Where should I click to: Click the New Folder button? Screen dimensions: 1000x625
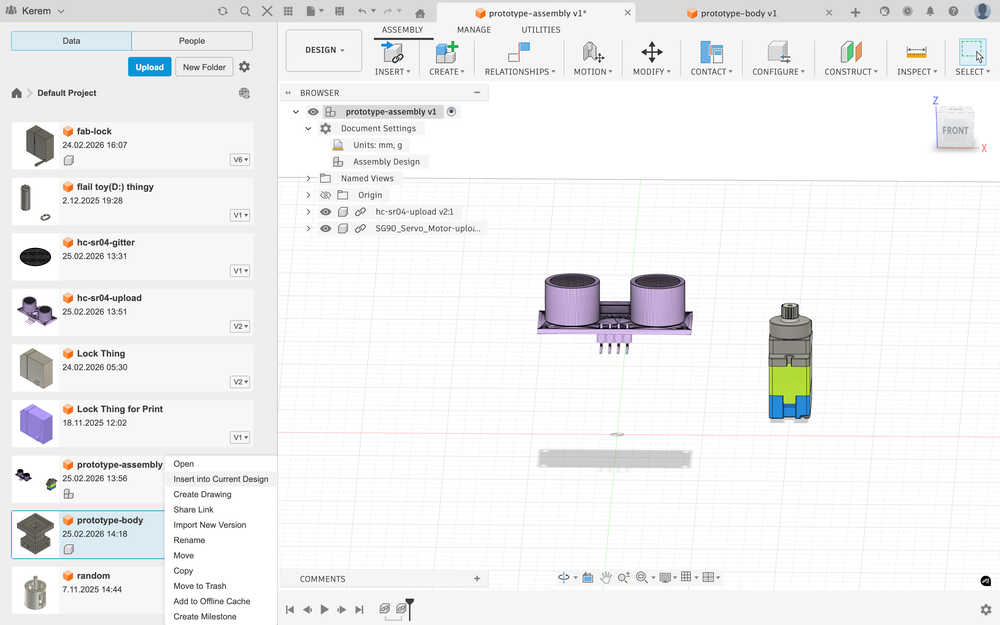click(204, 67)
